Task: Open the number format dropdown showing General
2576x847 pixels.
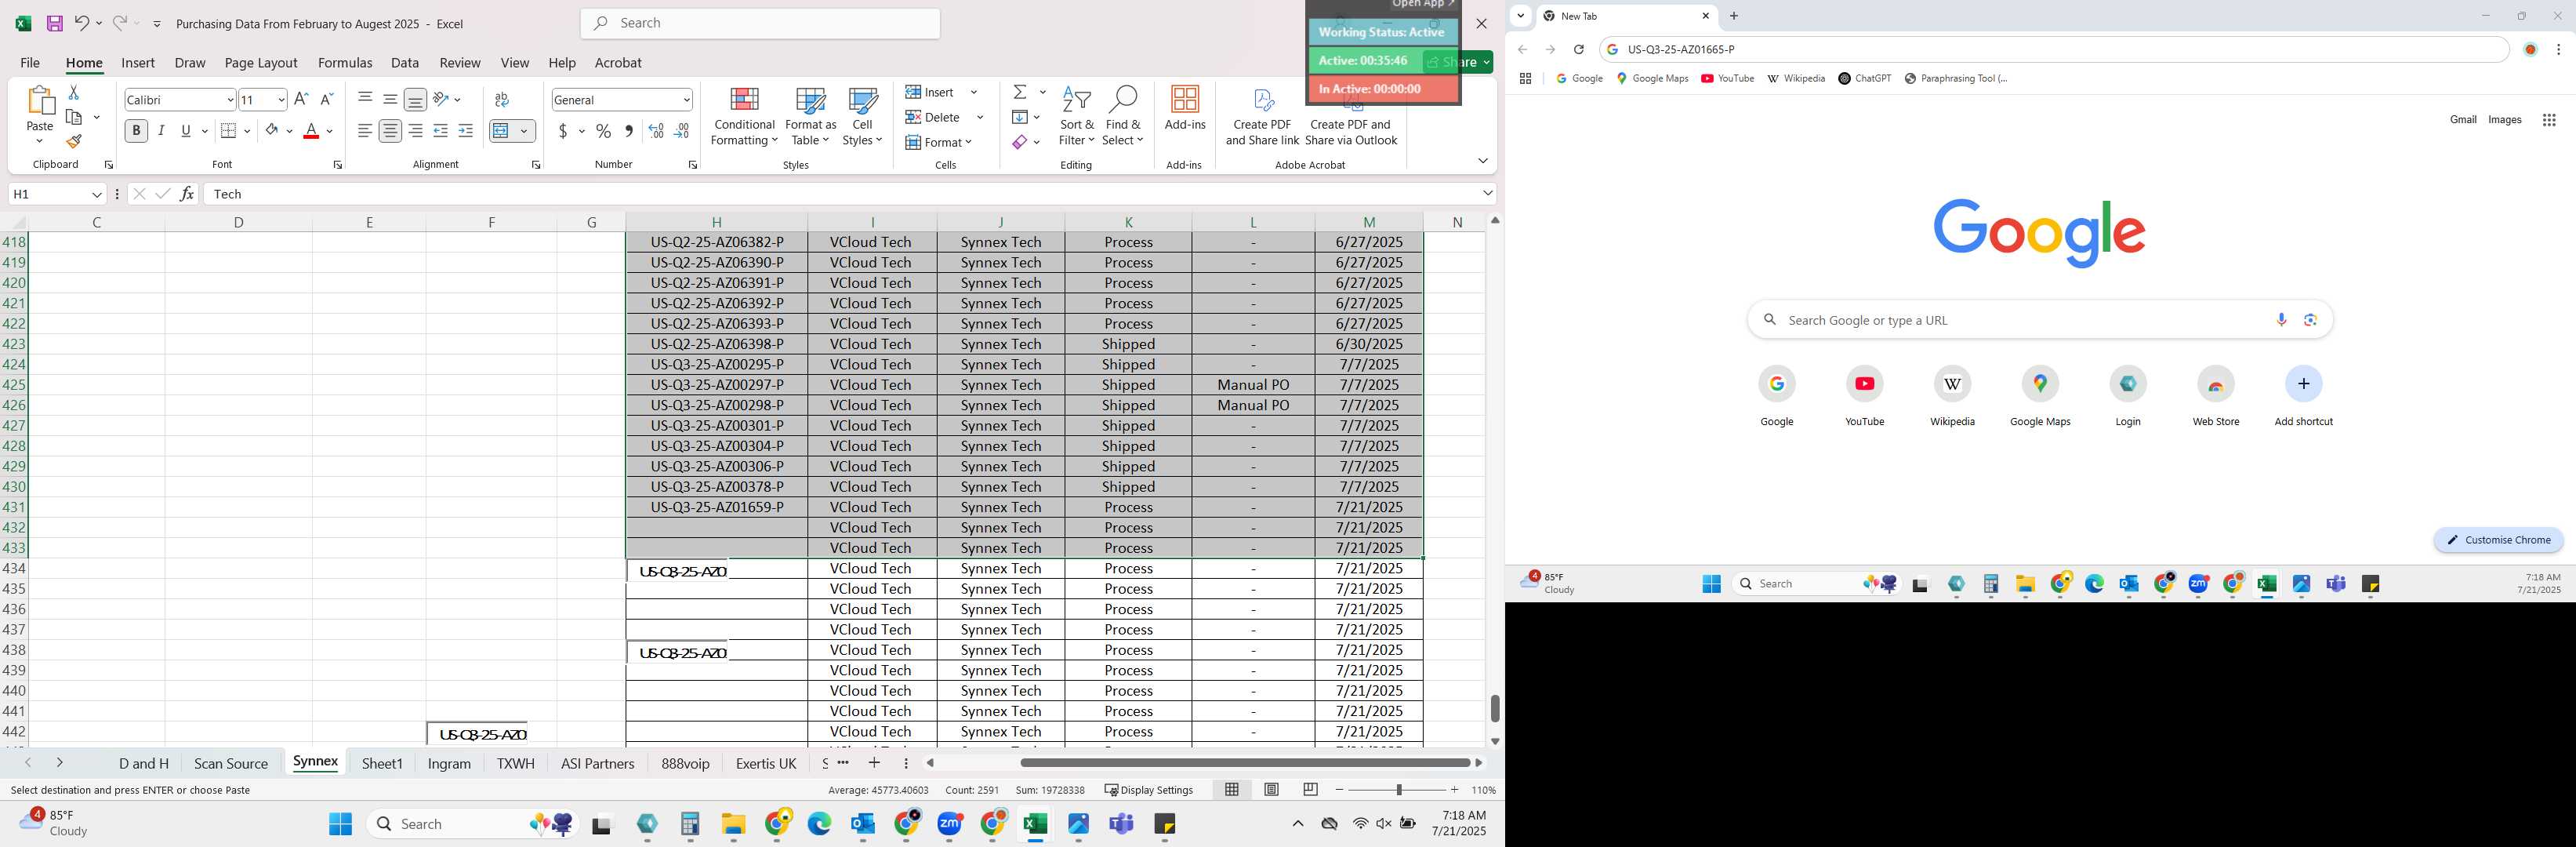Action: (686, 100)
